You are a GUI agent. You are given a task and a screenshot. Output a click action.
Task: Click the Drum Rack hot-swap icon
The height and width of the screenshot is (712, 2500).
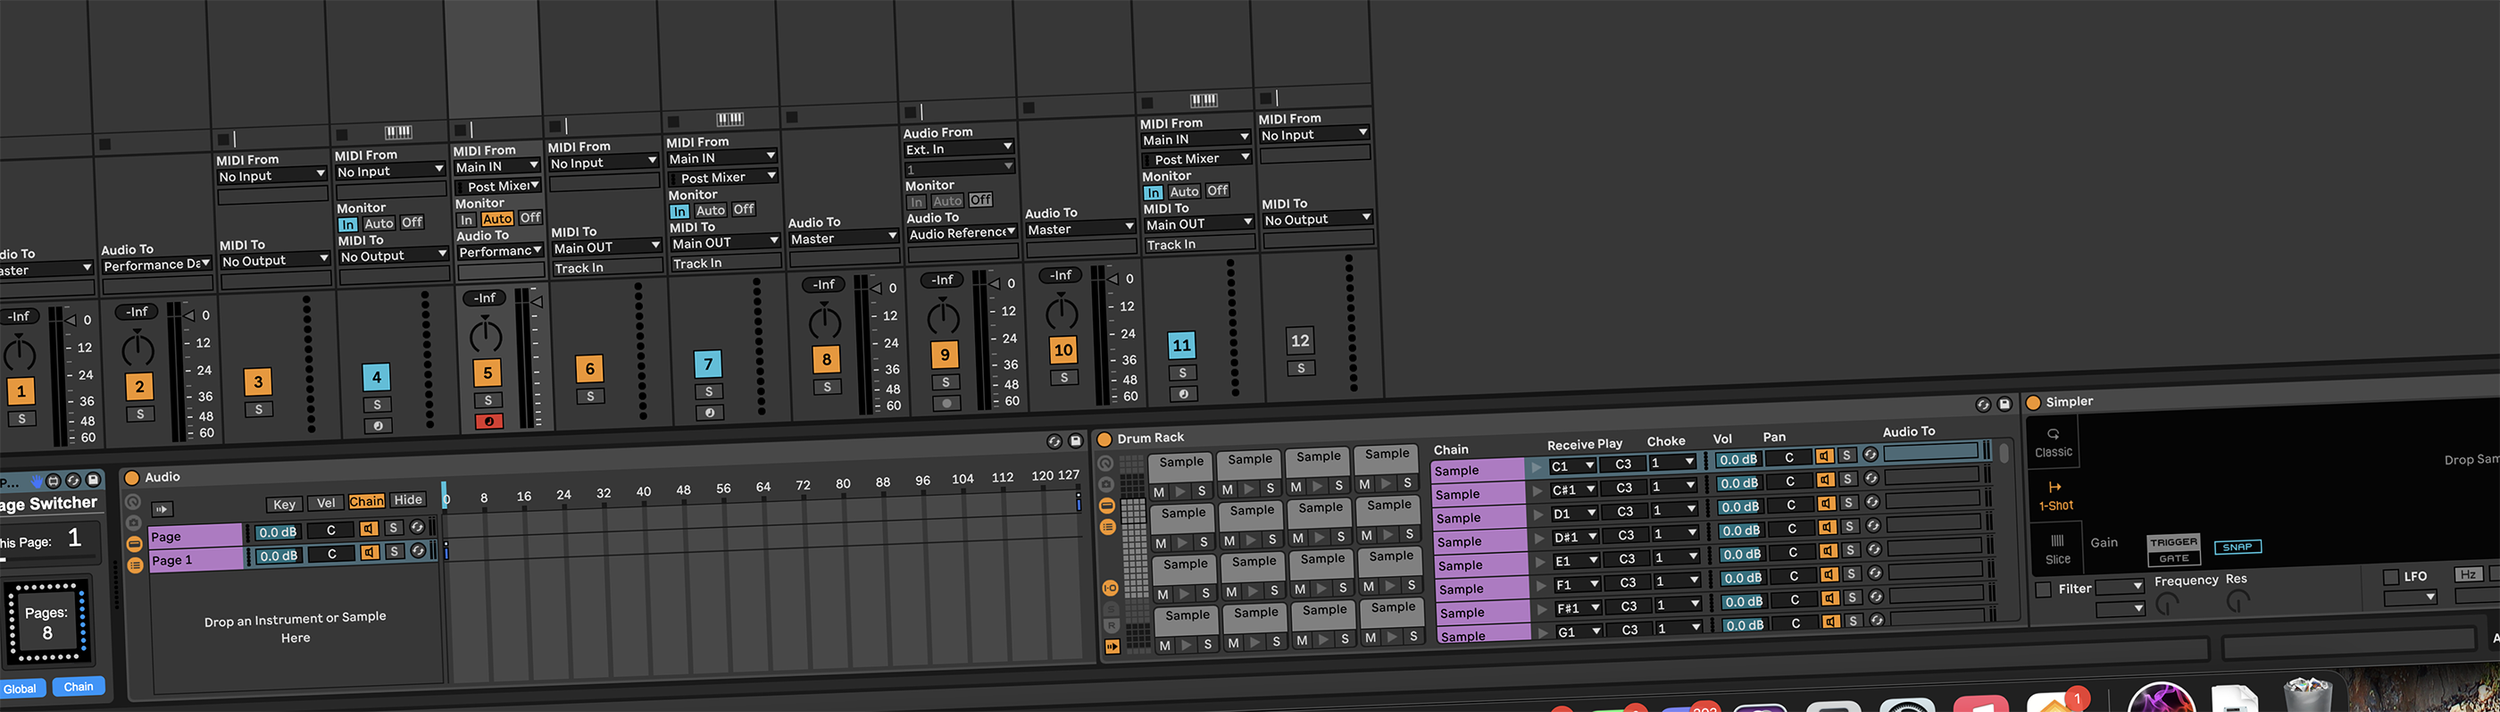pos(1983,405)
